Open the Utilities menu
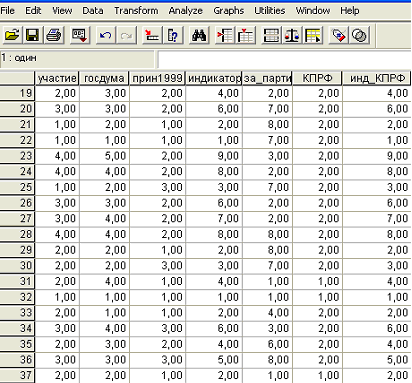Screen dimensions: 412x383 pos(269,11)
